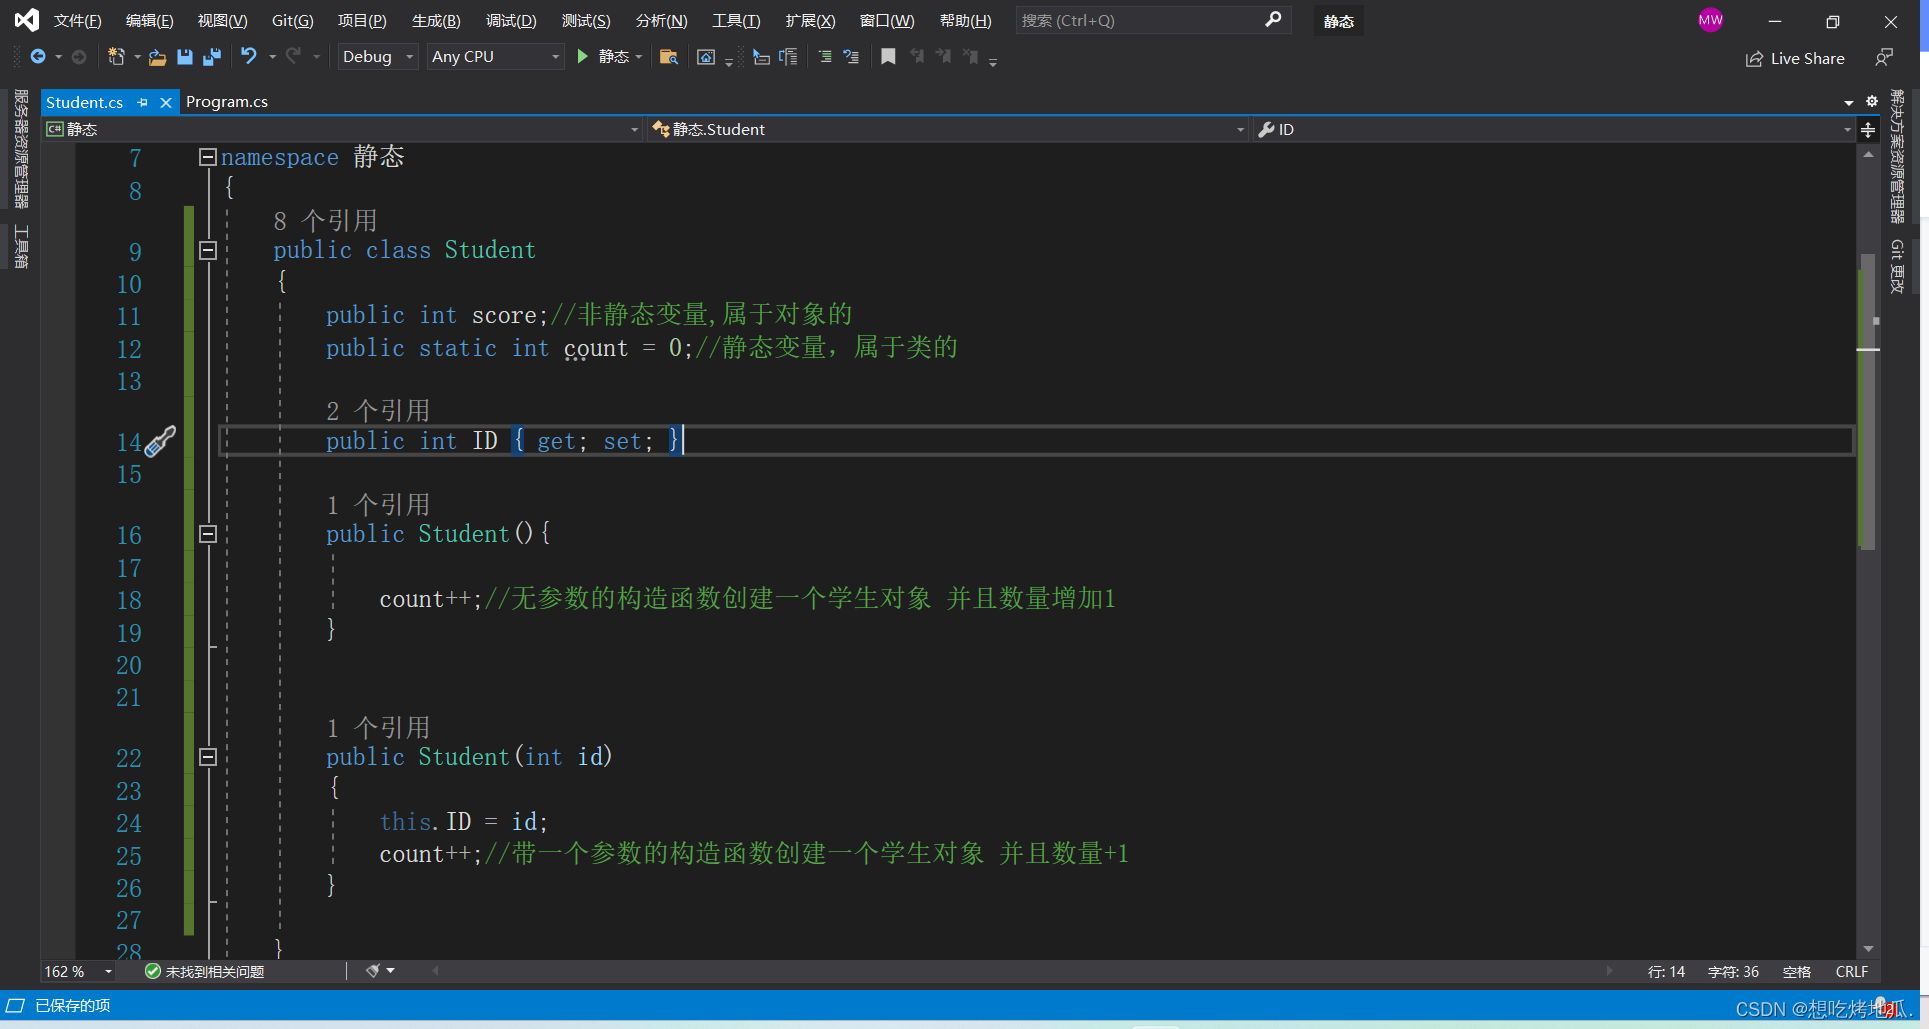Click the tab settings gear icon

tap(1872, 101)
